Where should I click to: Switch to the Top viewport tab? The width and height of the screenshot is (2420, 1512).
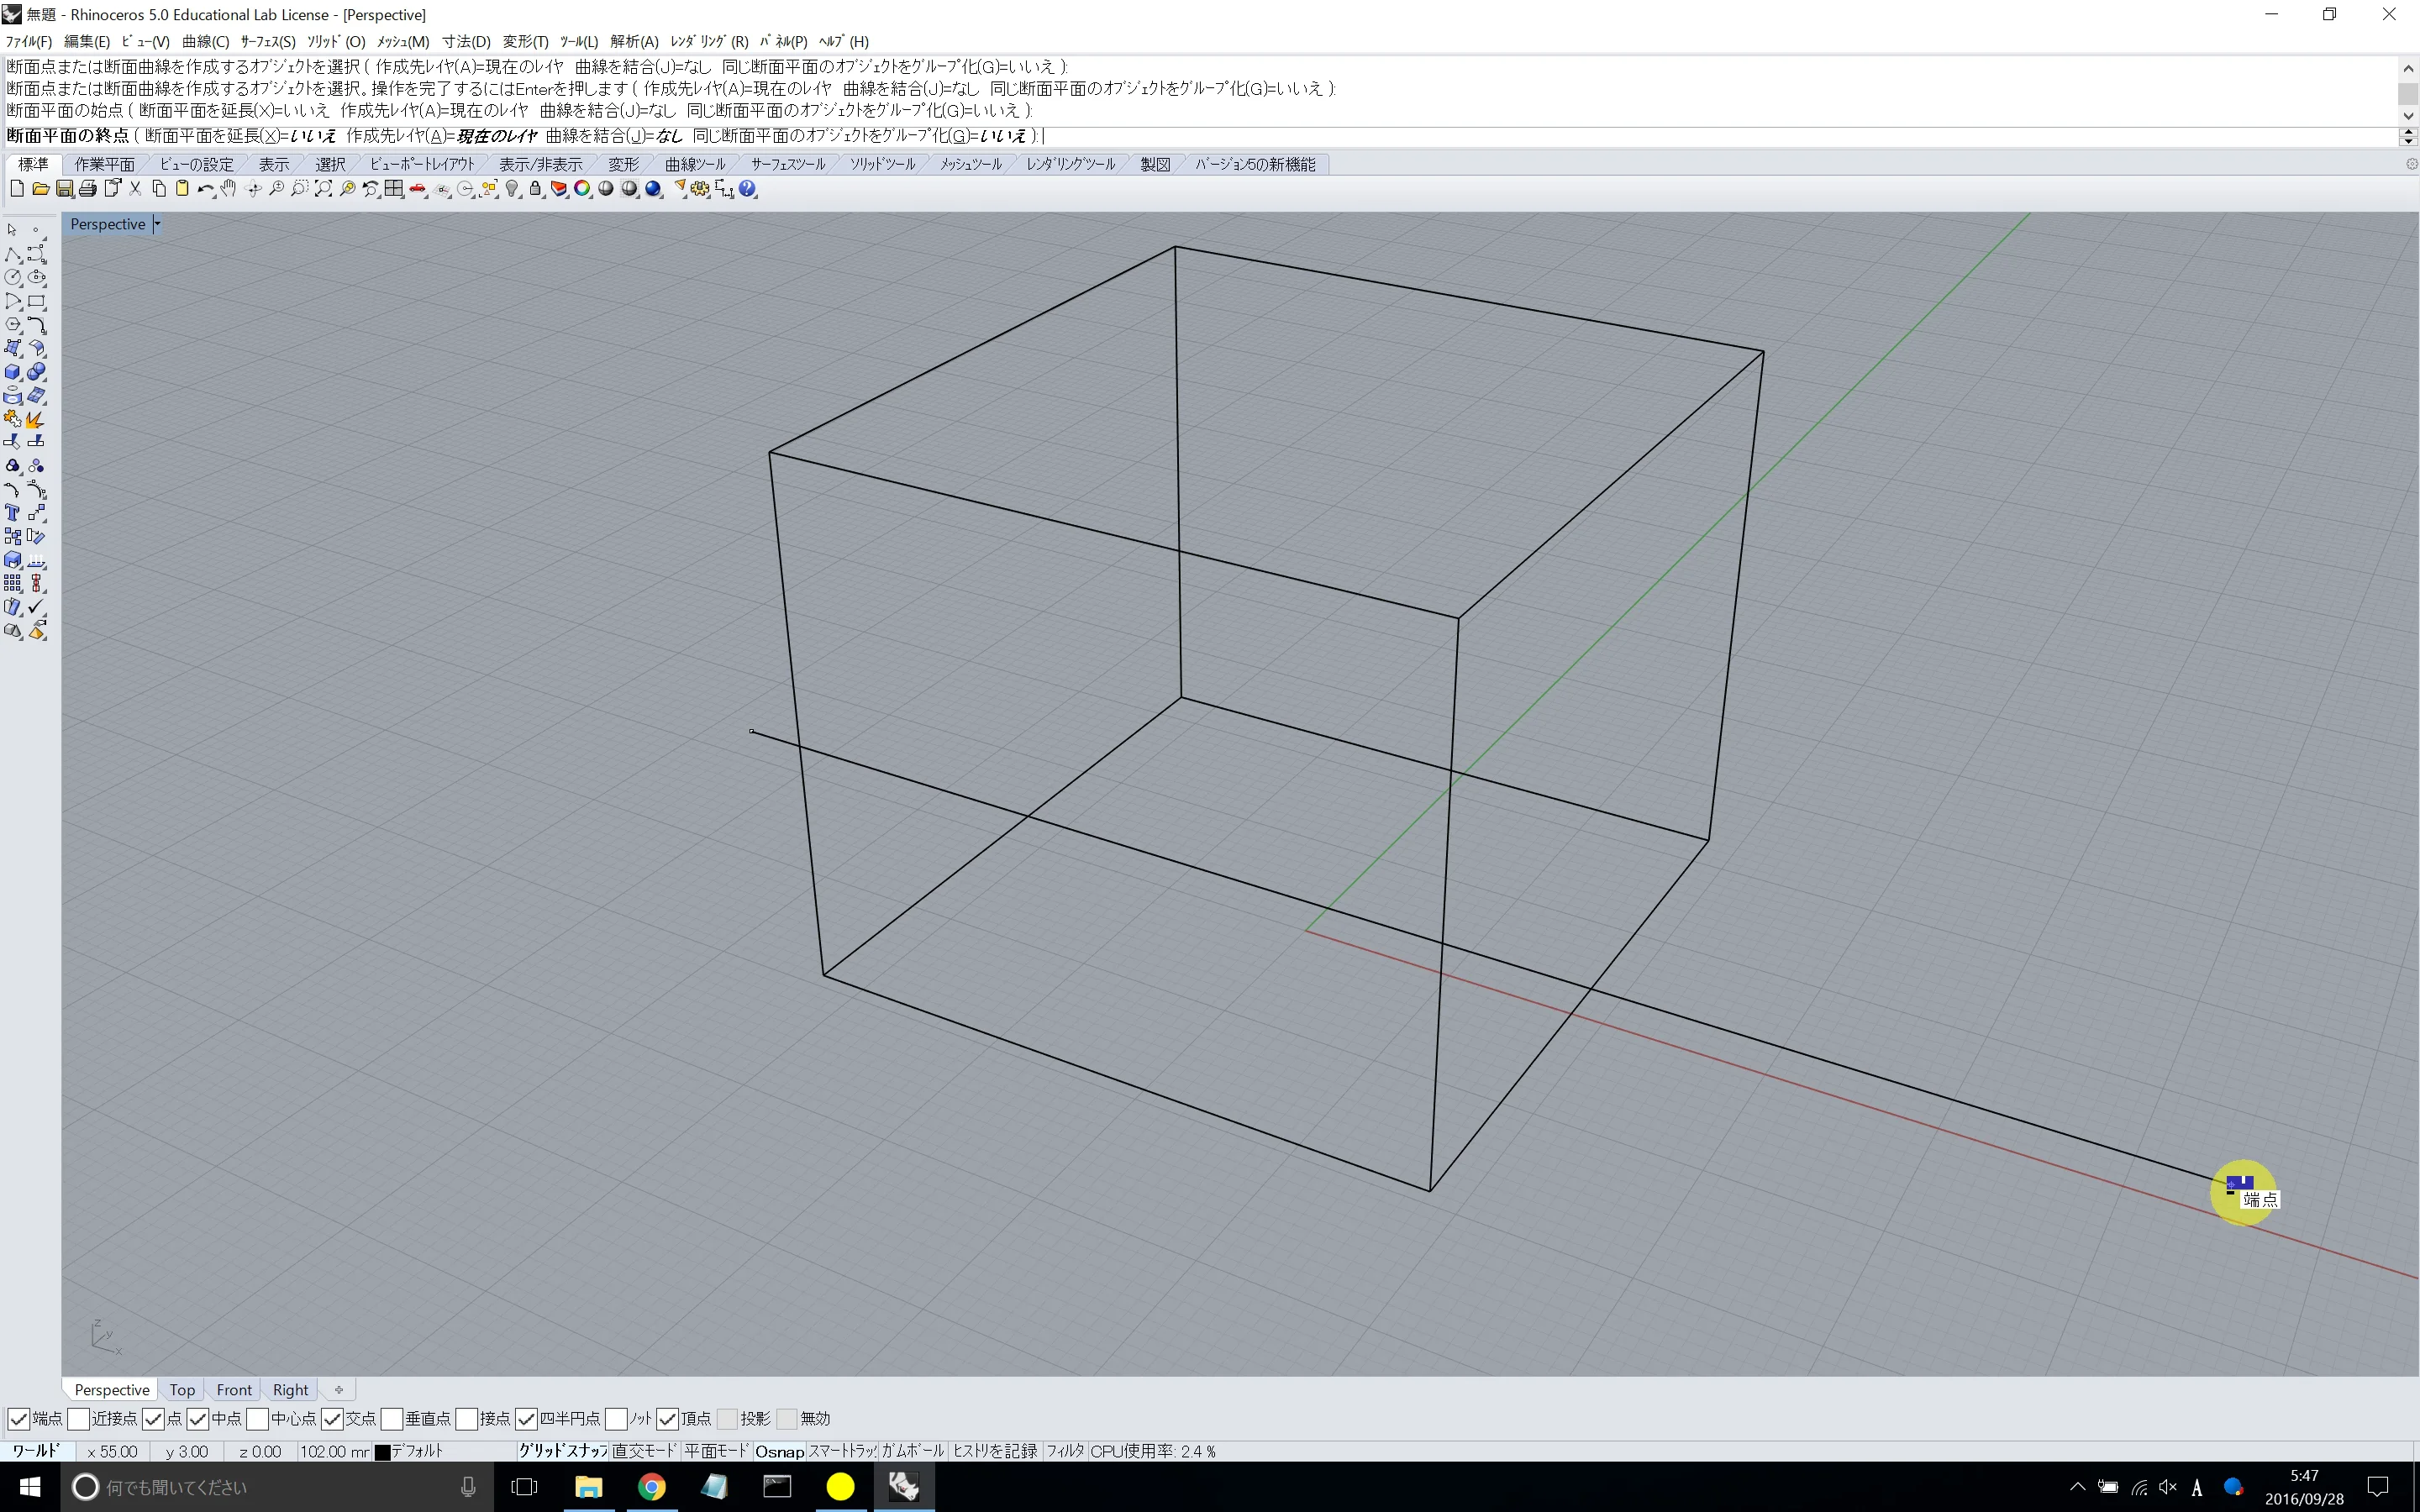click(x=182, y=1389)
